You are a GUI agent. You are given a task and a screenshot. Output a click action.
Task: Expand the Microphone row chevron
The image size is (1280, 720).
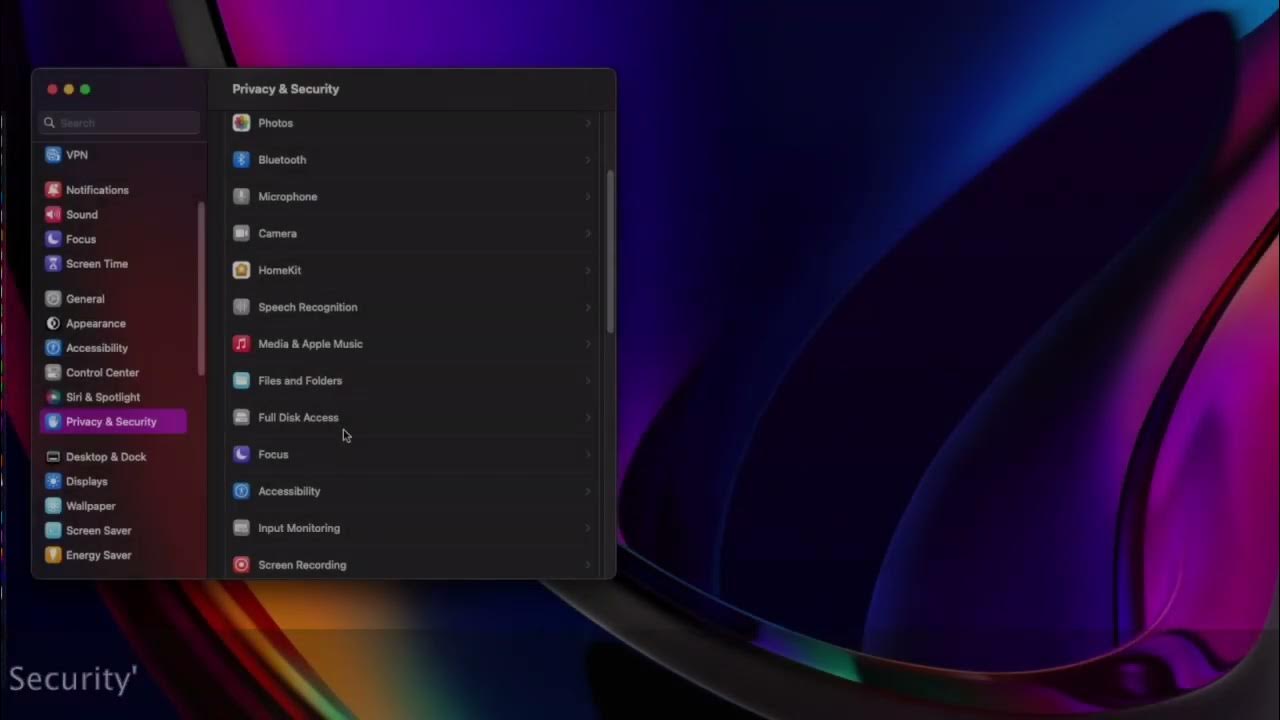(588, 197)
